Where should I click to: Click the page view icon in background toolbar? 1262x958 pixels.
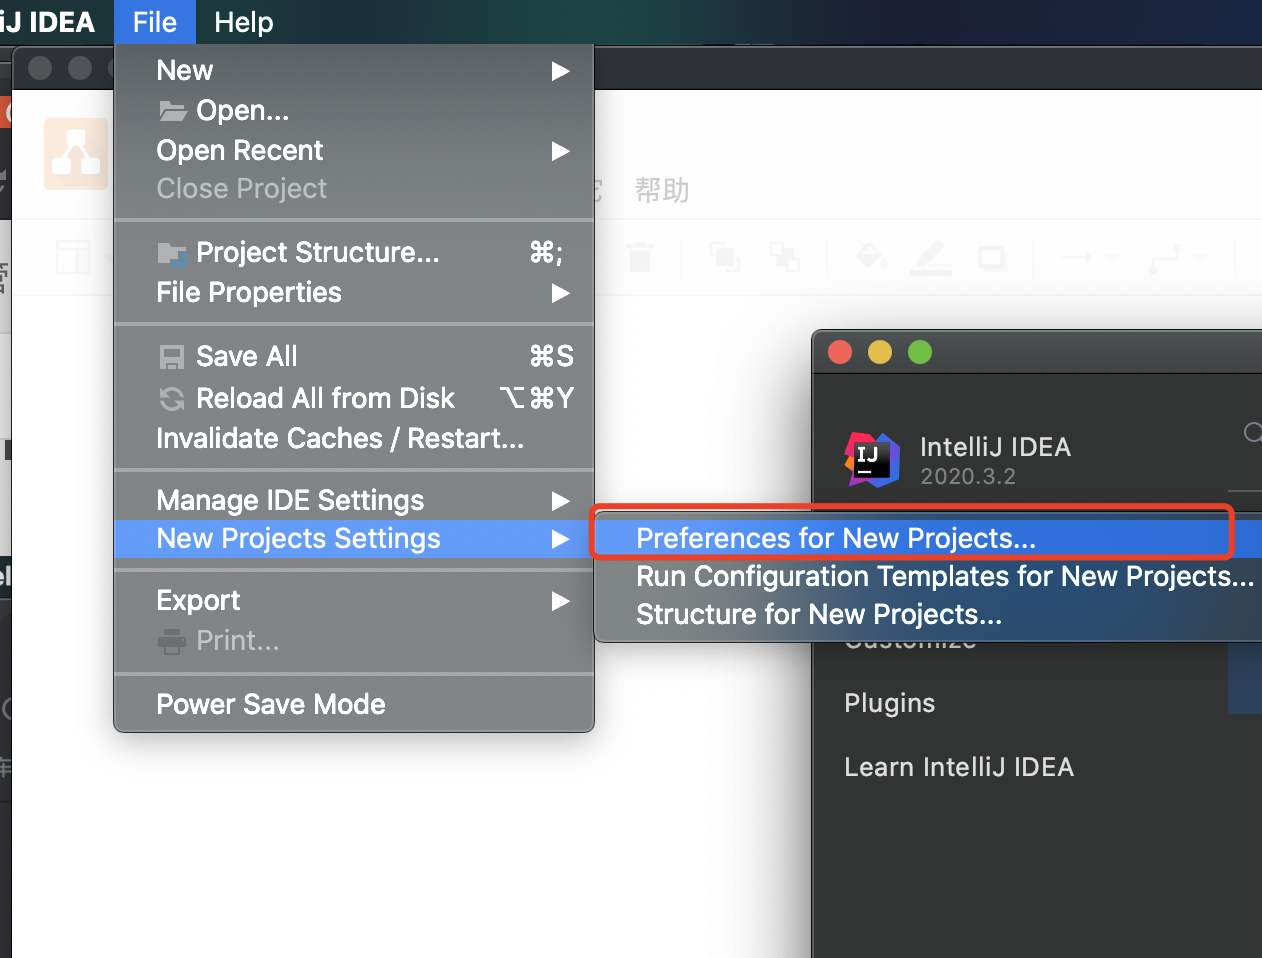pyautogui.click(x=73, y=257)
